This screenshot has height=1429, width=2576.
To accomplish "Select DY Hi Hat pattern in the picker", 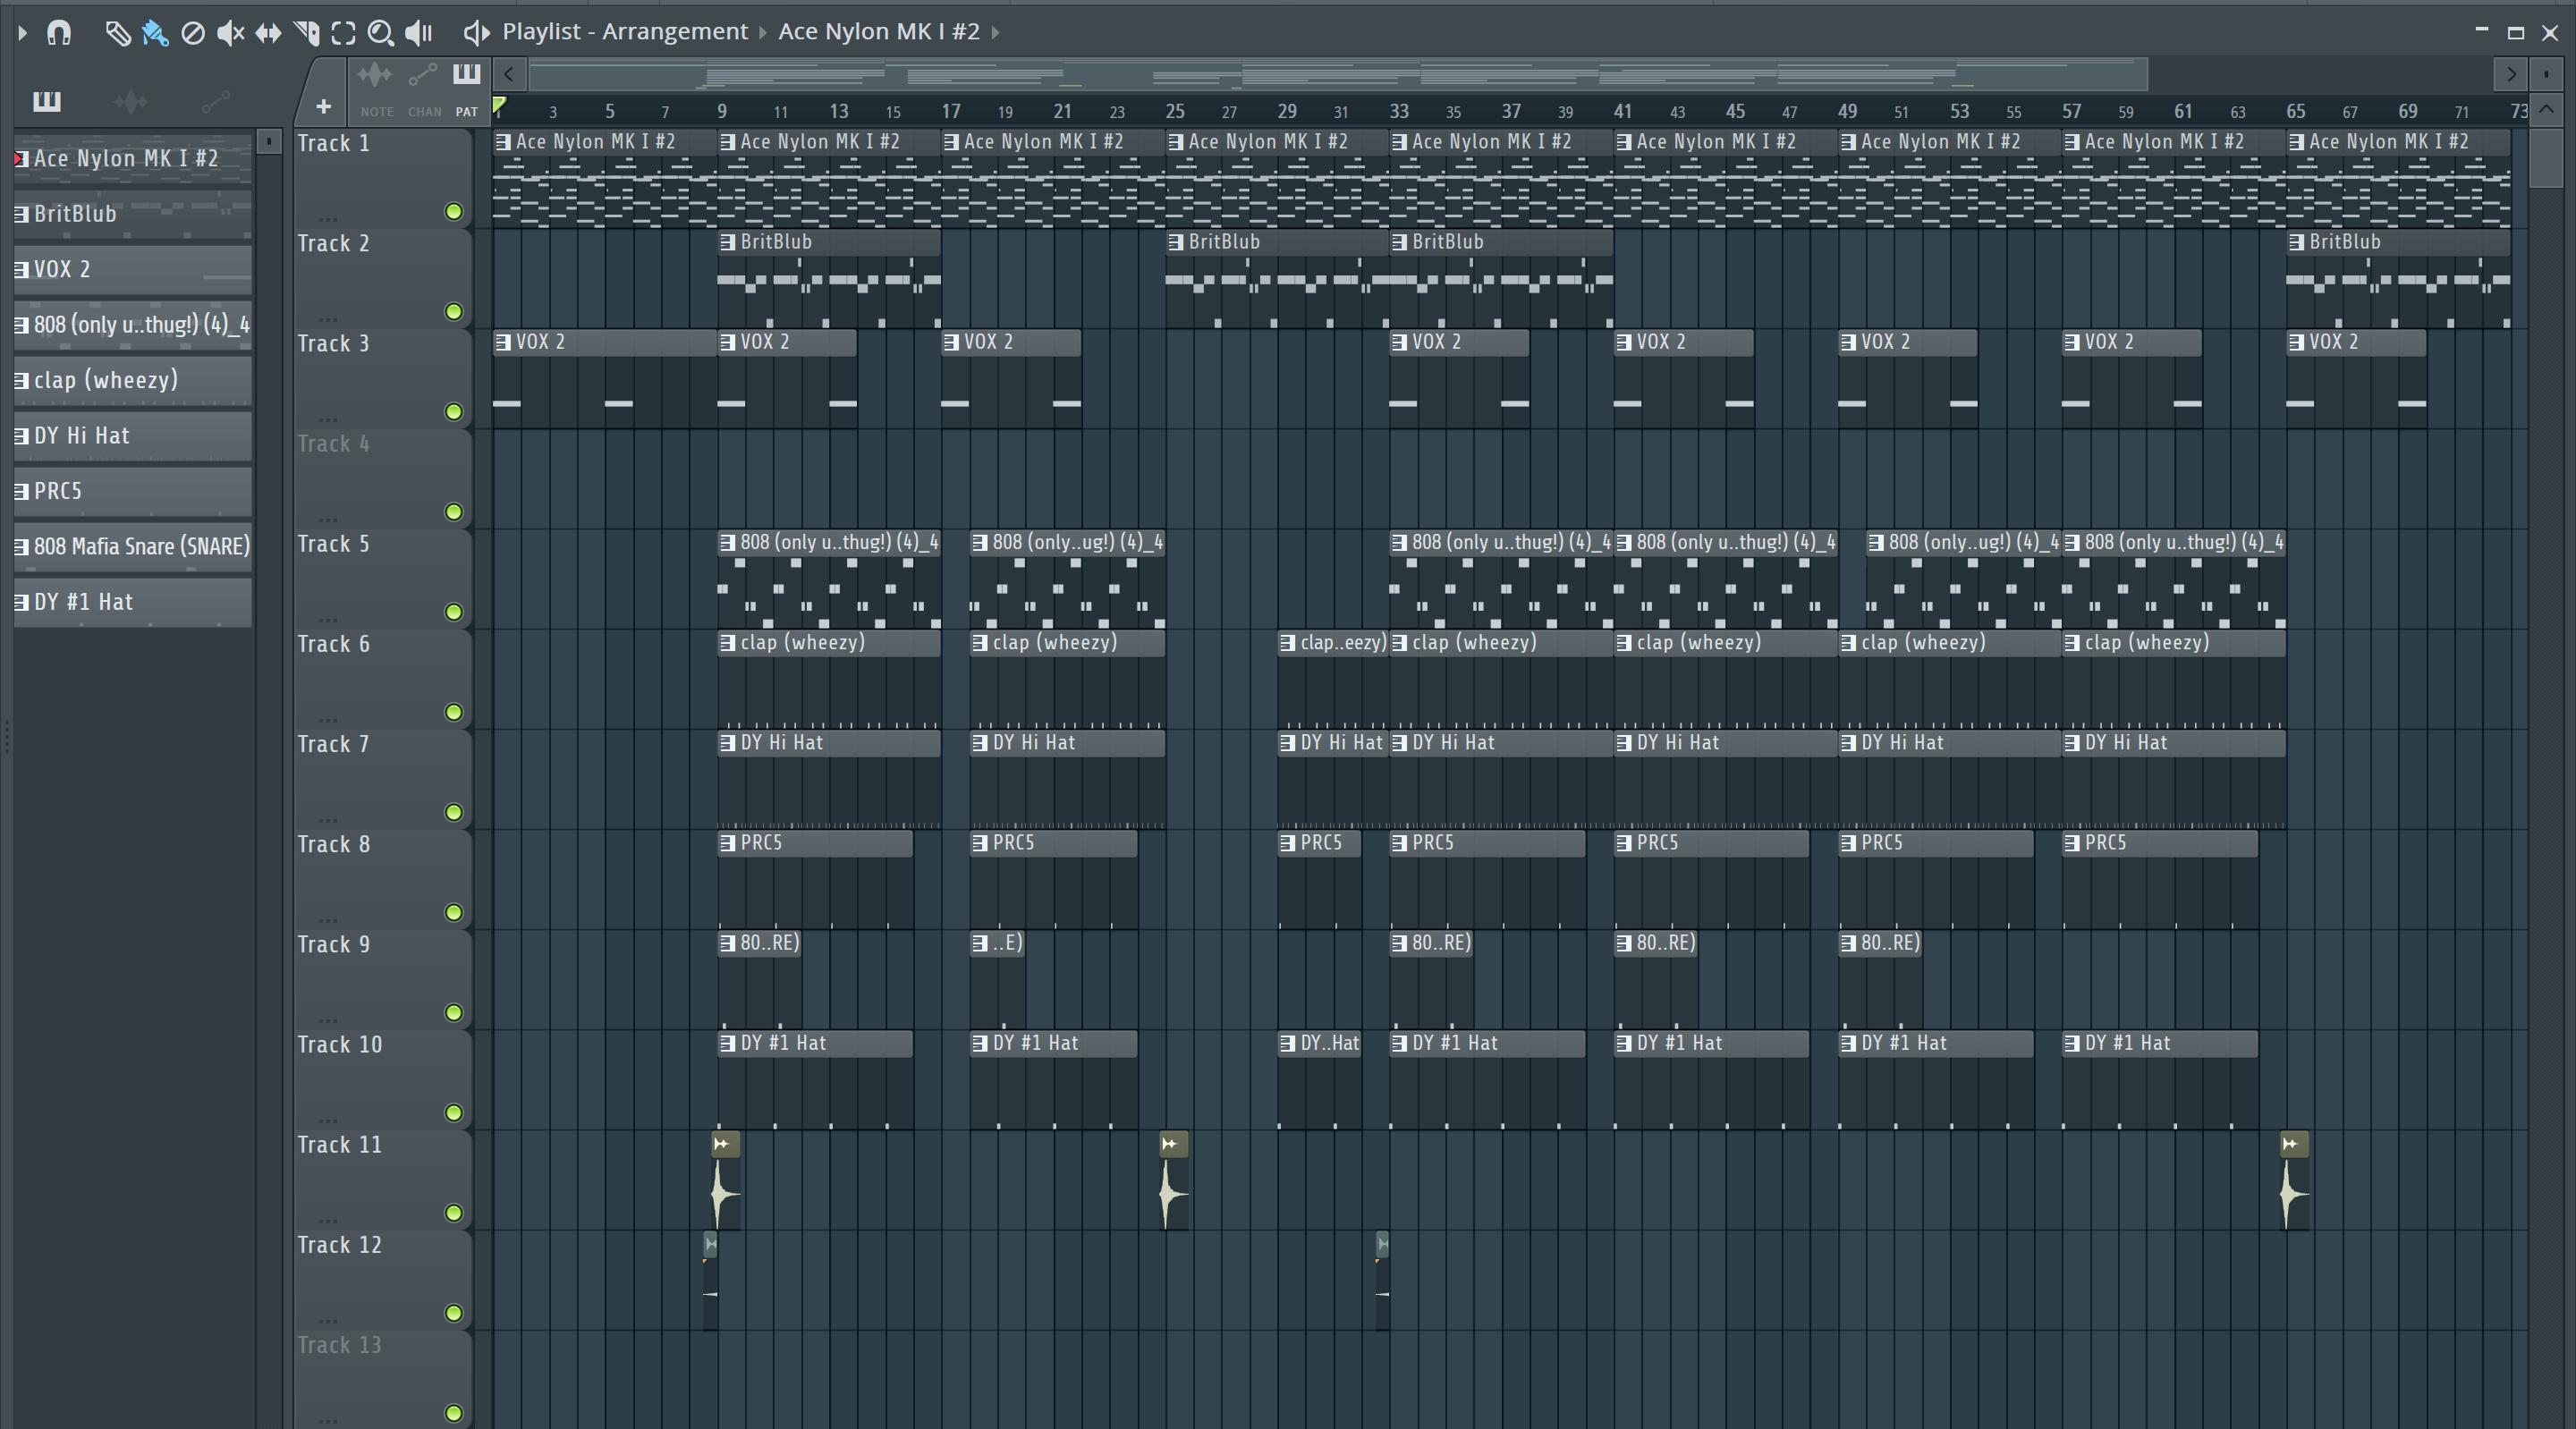I will 132,436.
